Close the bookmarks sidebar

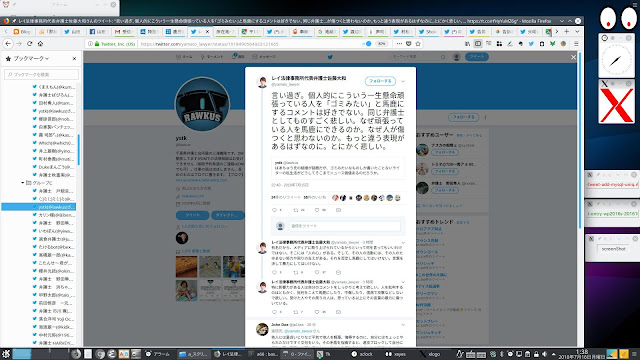(74, 59)
